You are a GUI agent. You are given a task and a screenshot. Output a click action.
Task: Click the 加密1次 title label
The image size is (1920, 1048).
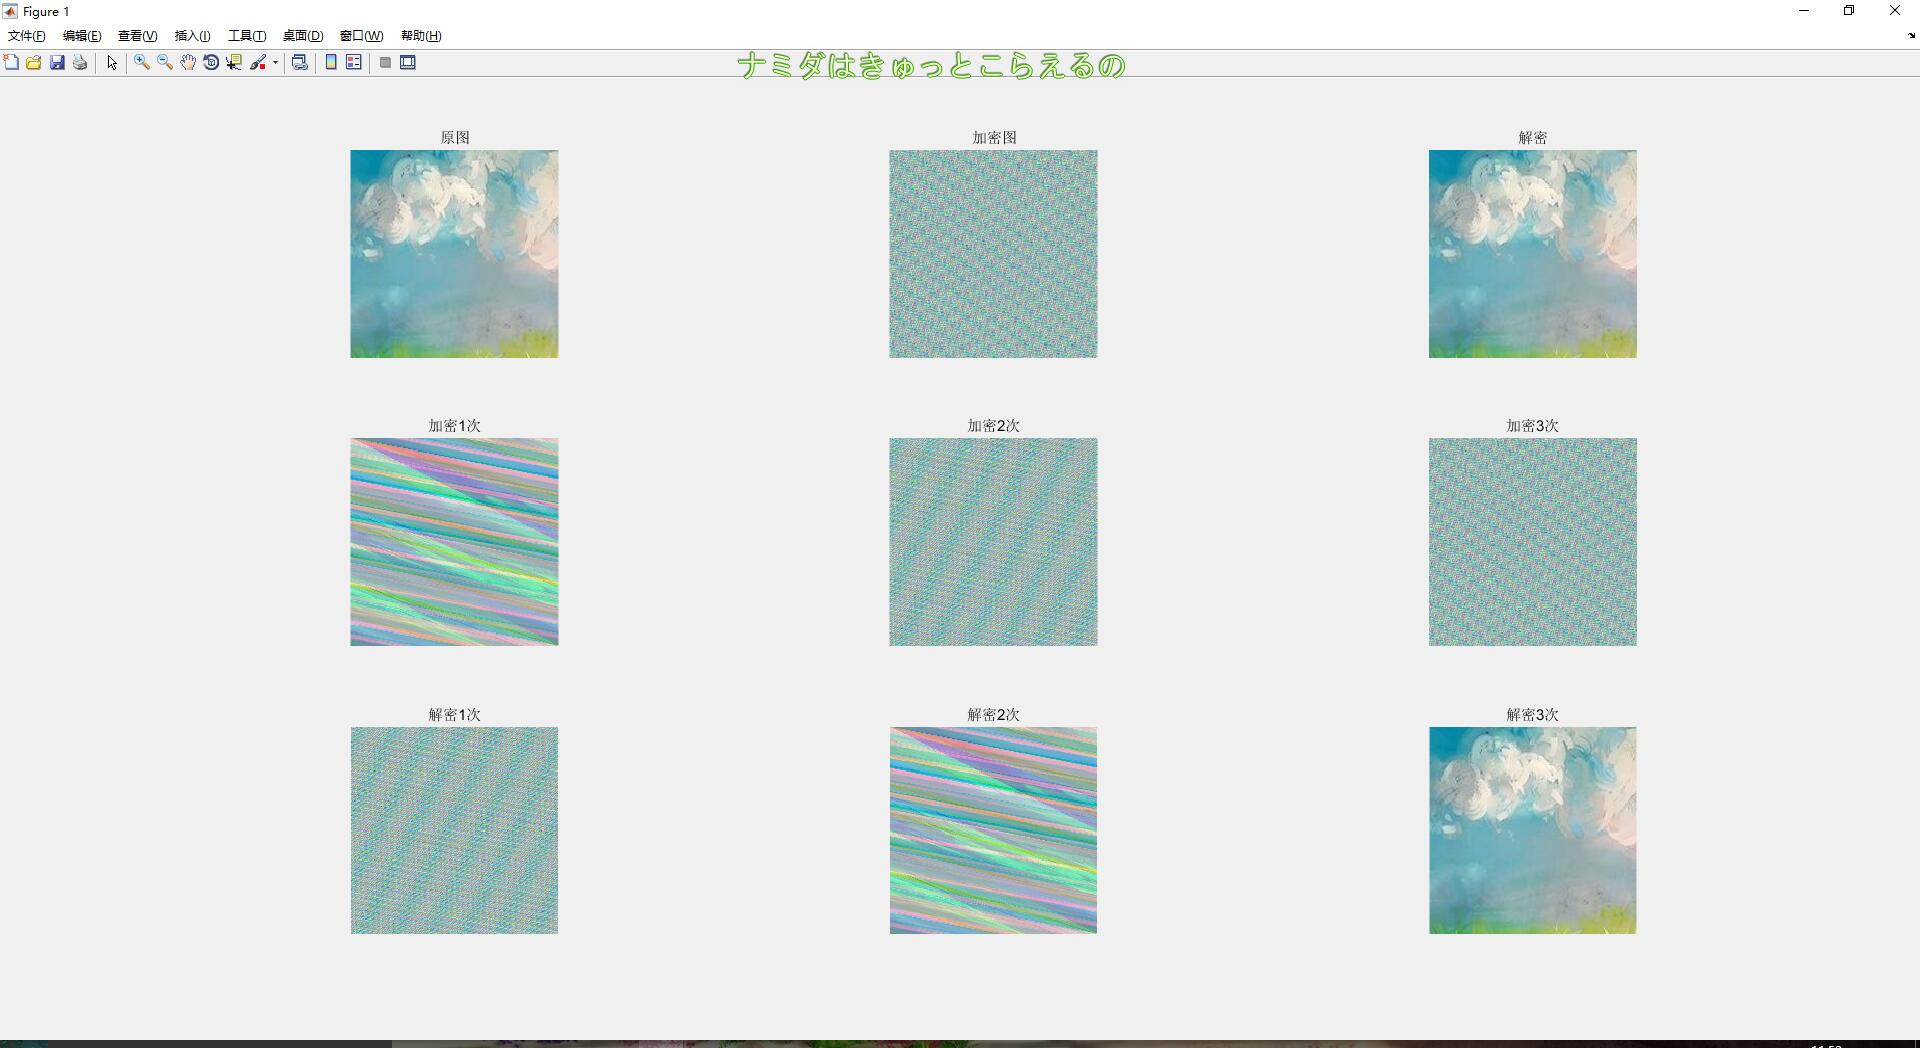pyautogui.click(x=455, y=426)
